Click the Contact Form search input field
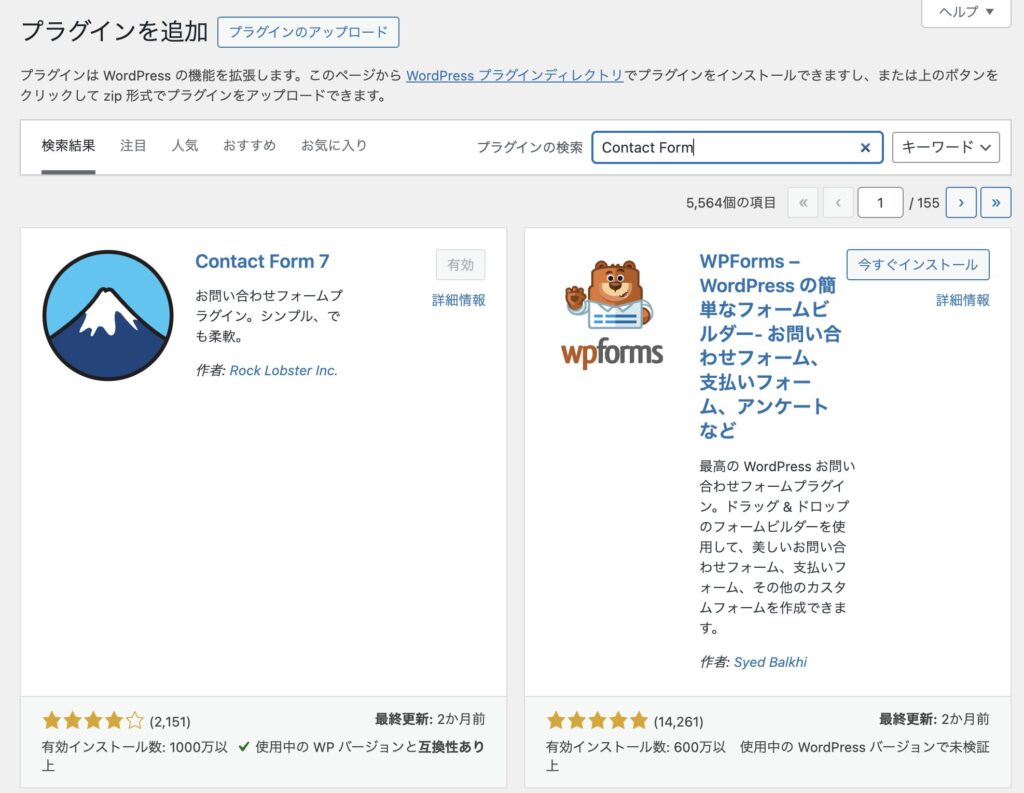This screenshot has height=793, width=1024. (725, 147)
